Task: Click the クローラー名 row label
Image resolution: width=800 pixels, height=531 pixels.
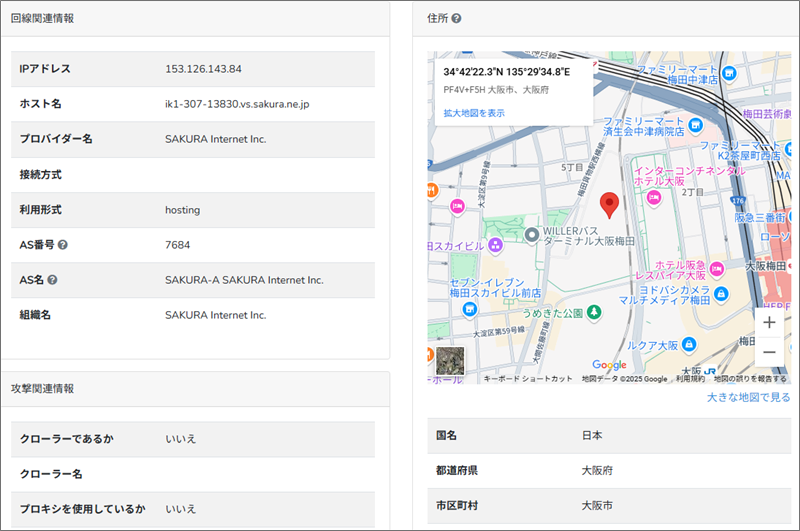Action: click(51, 474)
